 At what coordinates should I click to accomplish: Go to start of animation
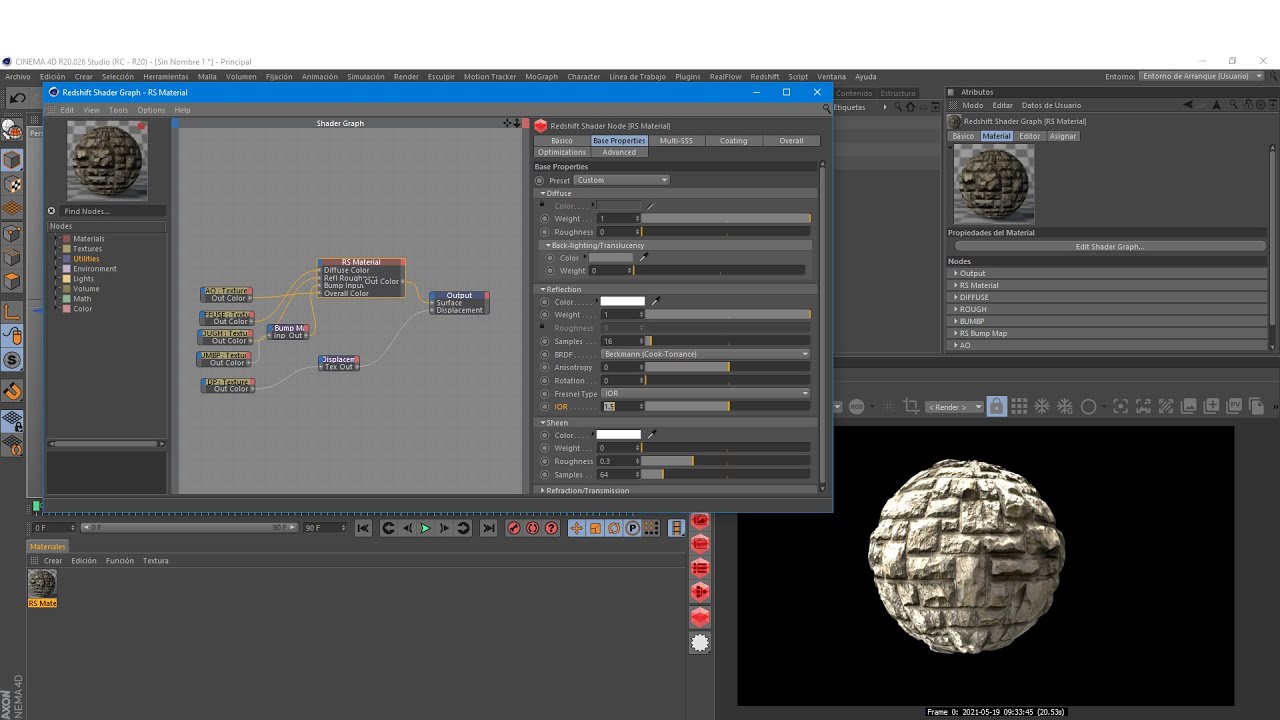coord(363,528)
